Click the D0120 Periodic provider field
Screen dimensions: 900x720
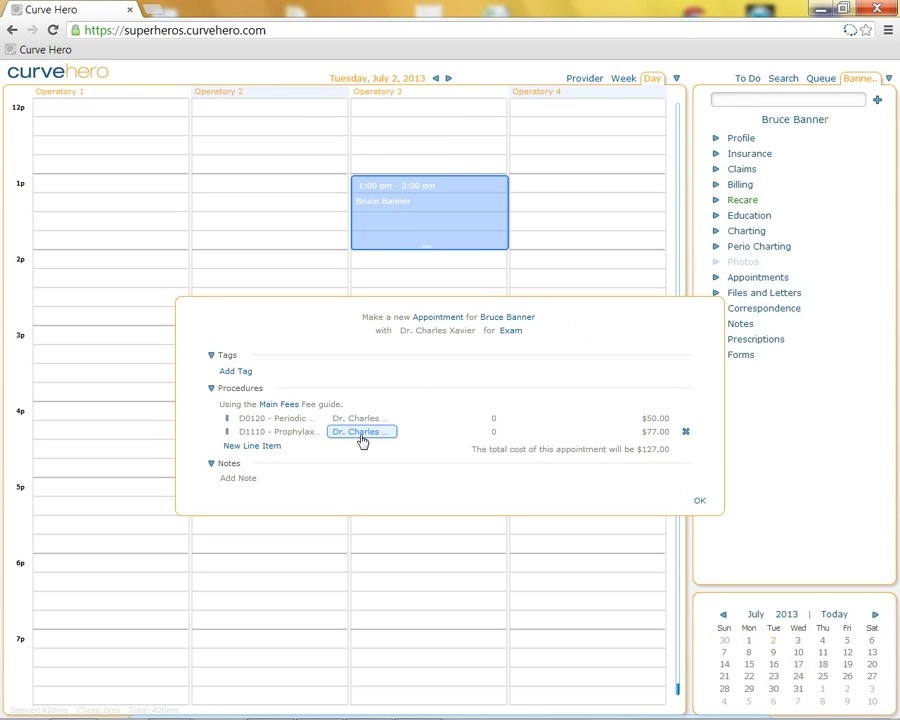point(360,418)
